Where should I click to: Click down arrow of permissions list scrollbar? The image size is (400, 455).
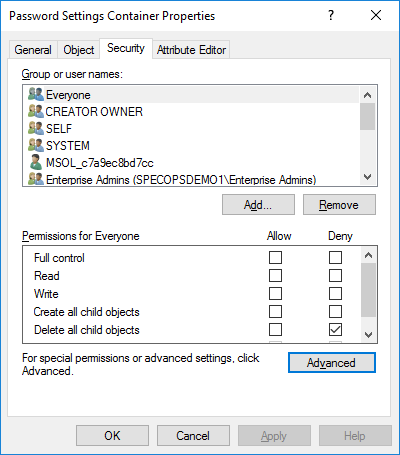pyautogui.click(x=368, y=334)
